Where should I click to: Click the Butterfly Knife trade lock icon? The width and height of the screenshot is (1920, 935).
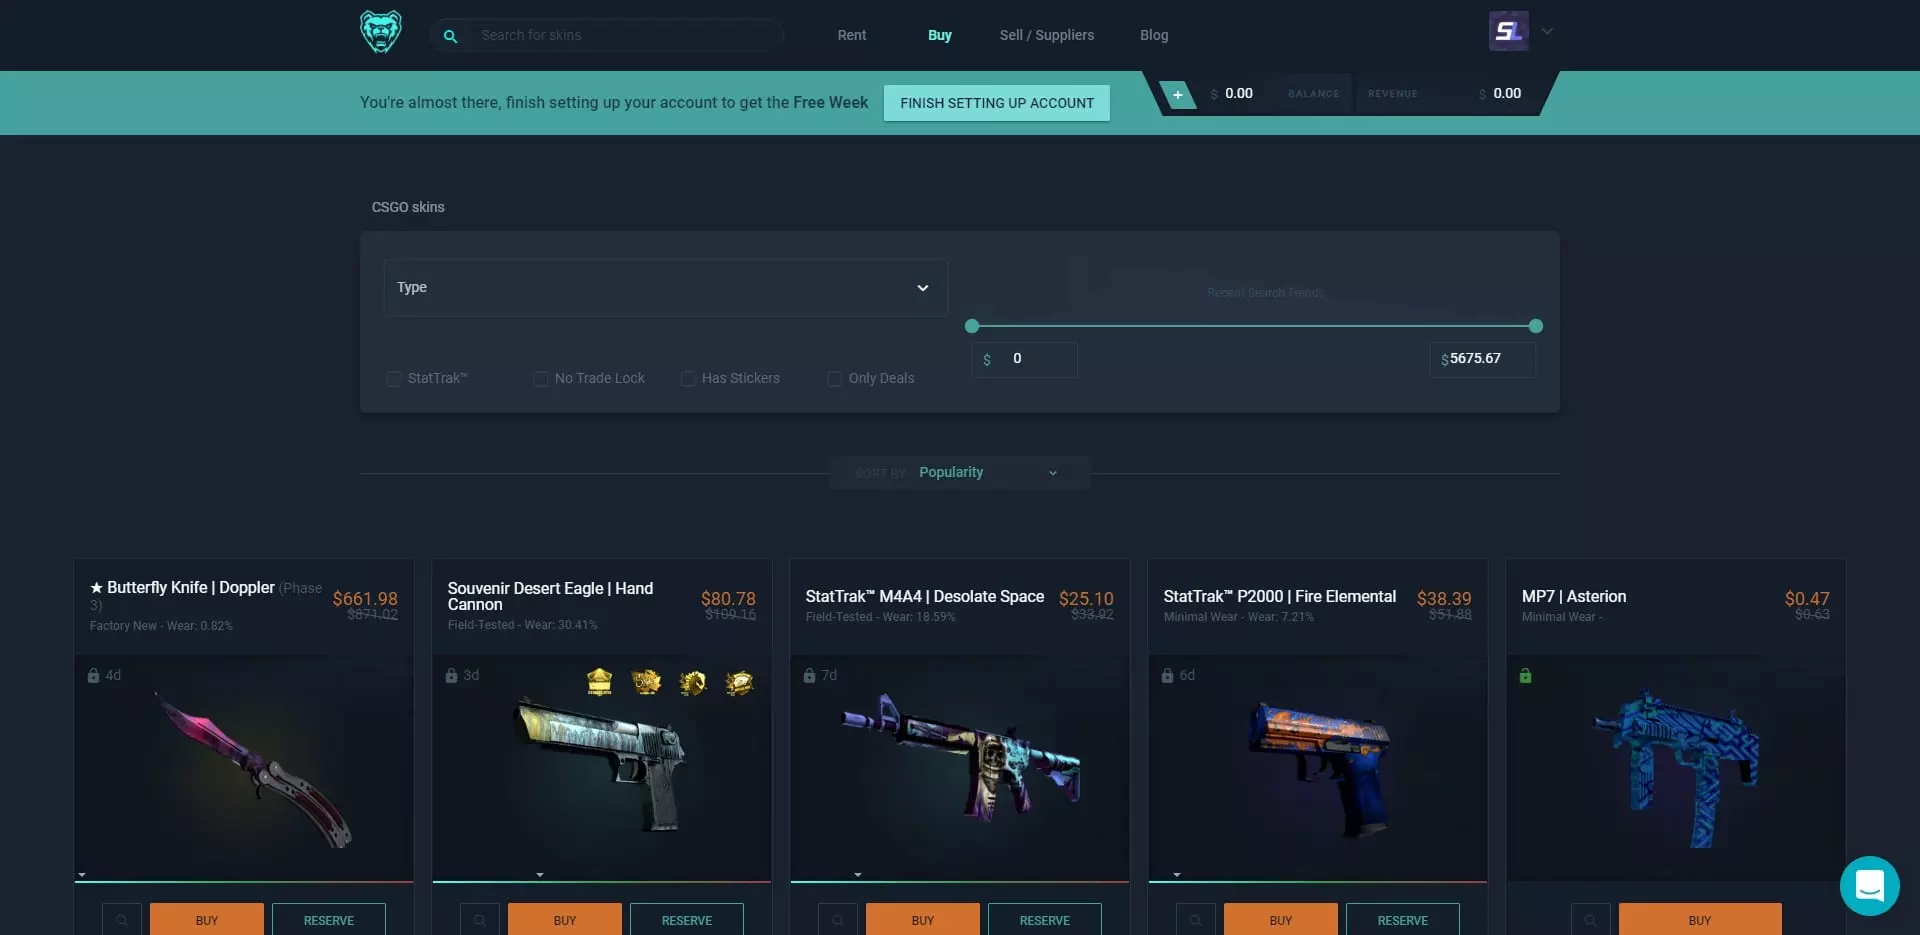click(93, 676)
